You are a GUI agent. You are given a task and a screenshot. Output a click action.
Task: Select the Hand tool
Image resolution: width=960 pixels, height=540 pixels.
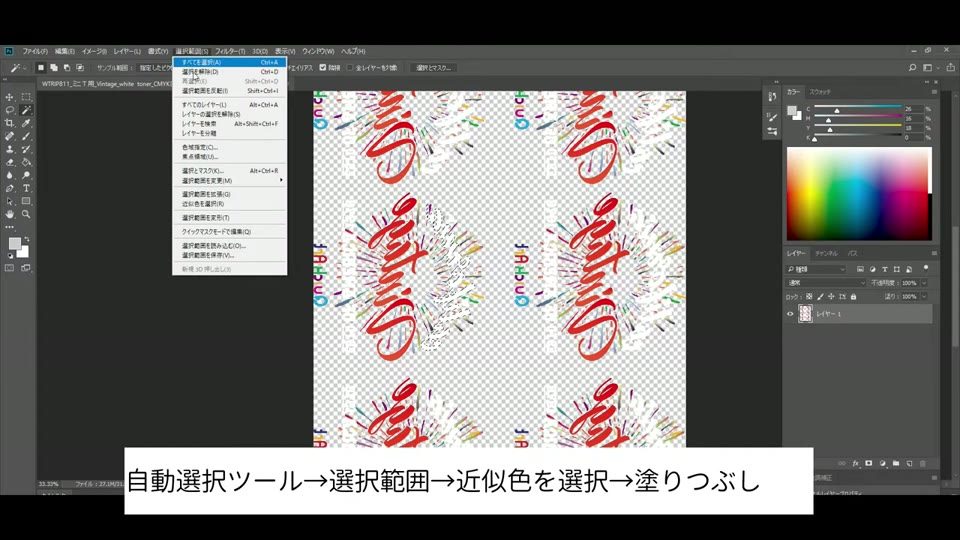click(x=9, y=214)
